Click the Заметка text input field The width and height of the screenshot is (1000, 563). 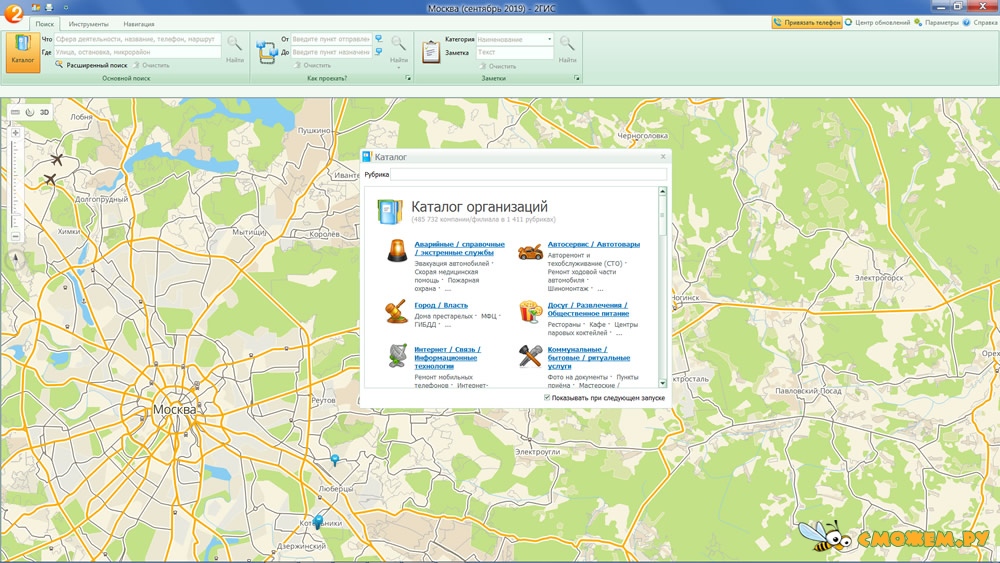(515, 52)
